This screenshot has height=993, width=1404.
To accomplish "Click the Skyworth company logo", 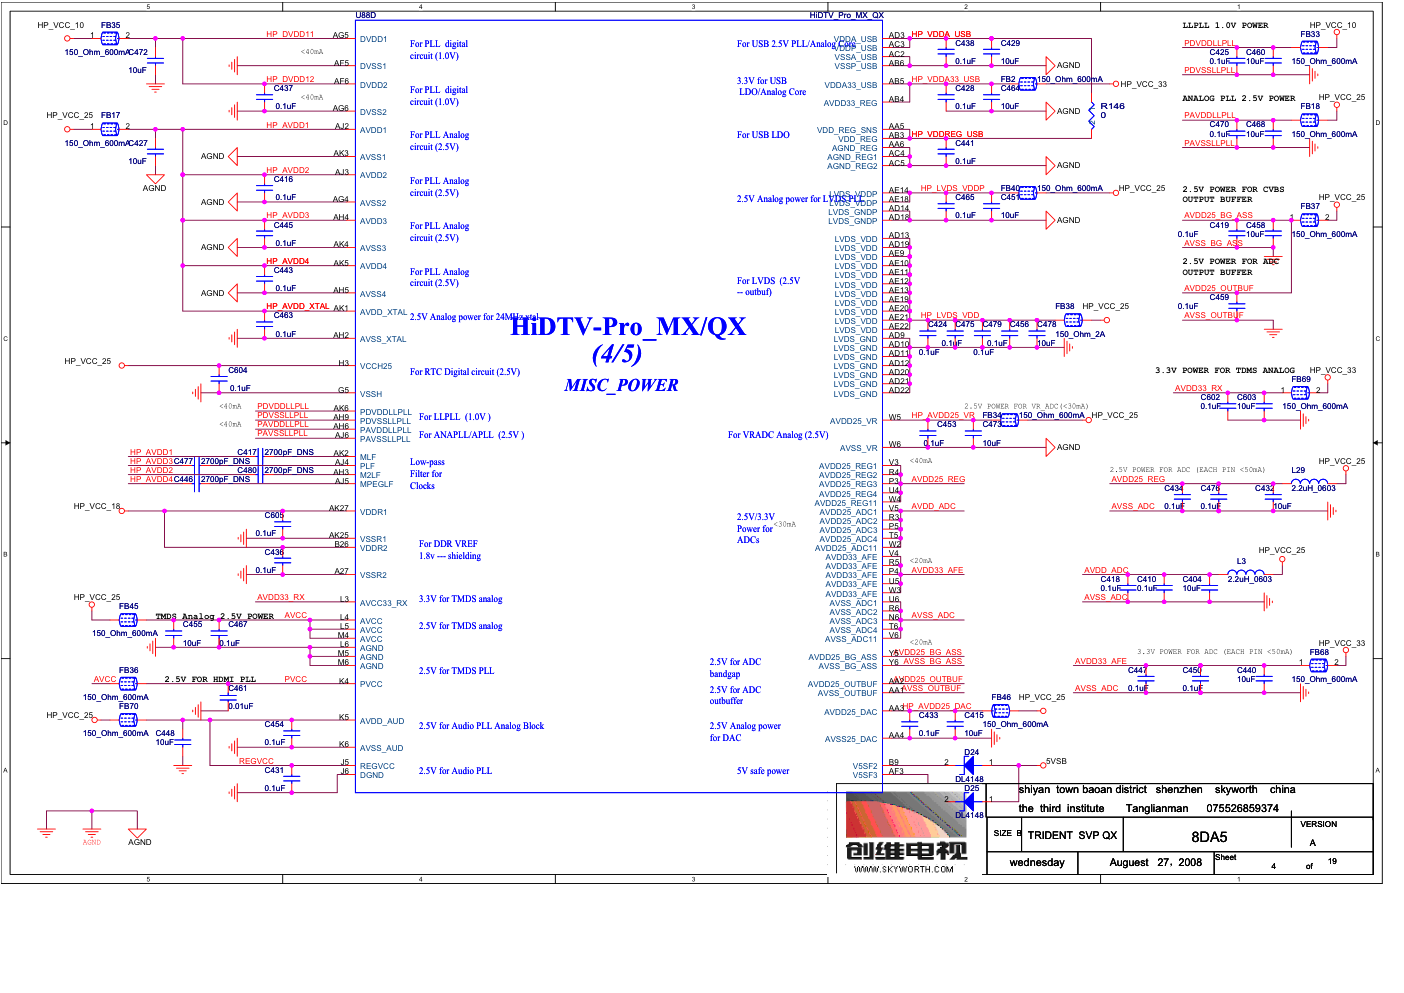I will coord(906,832).
